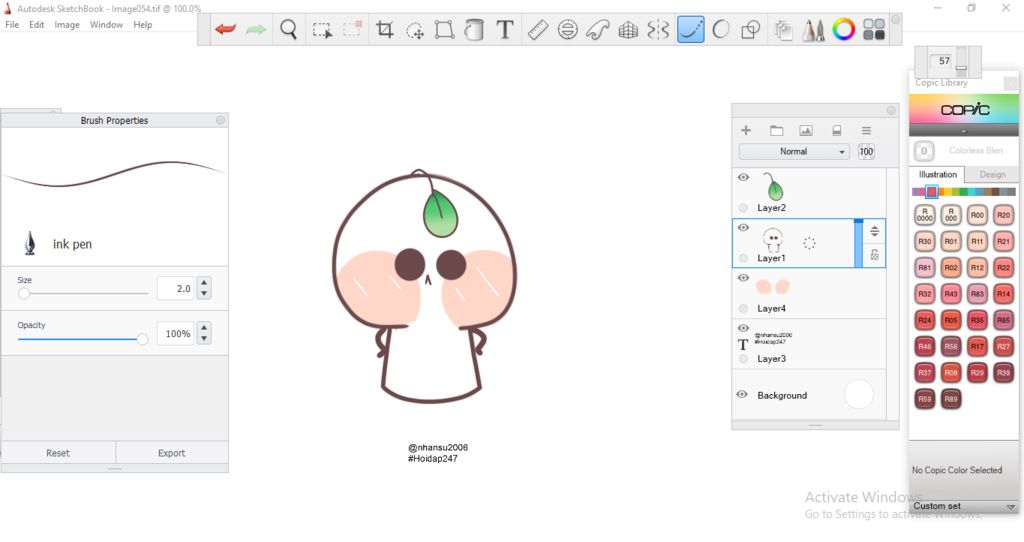Open the Ruler tool
The height and width of the screenshot is (542, 1024).
[538, 30]
